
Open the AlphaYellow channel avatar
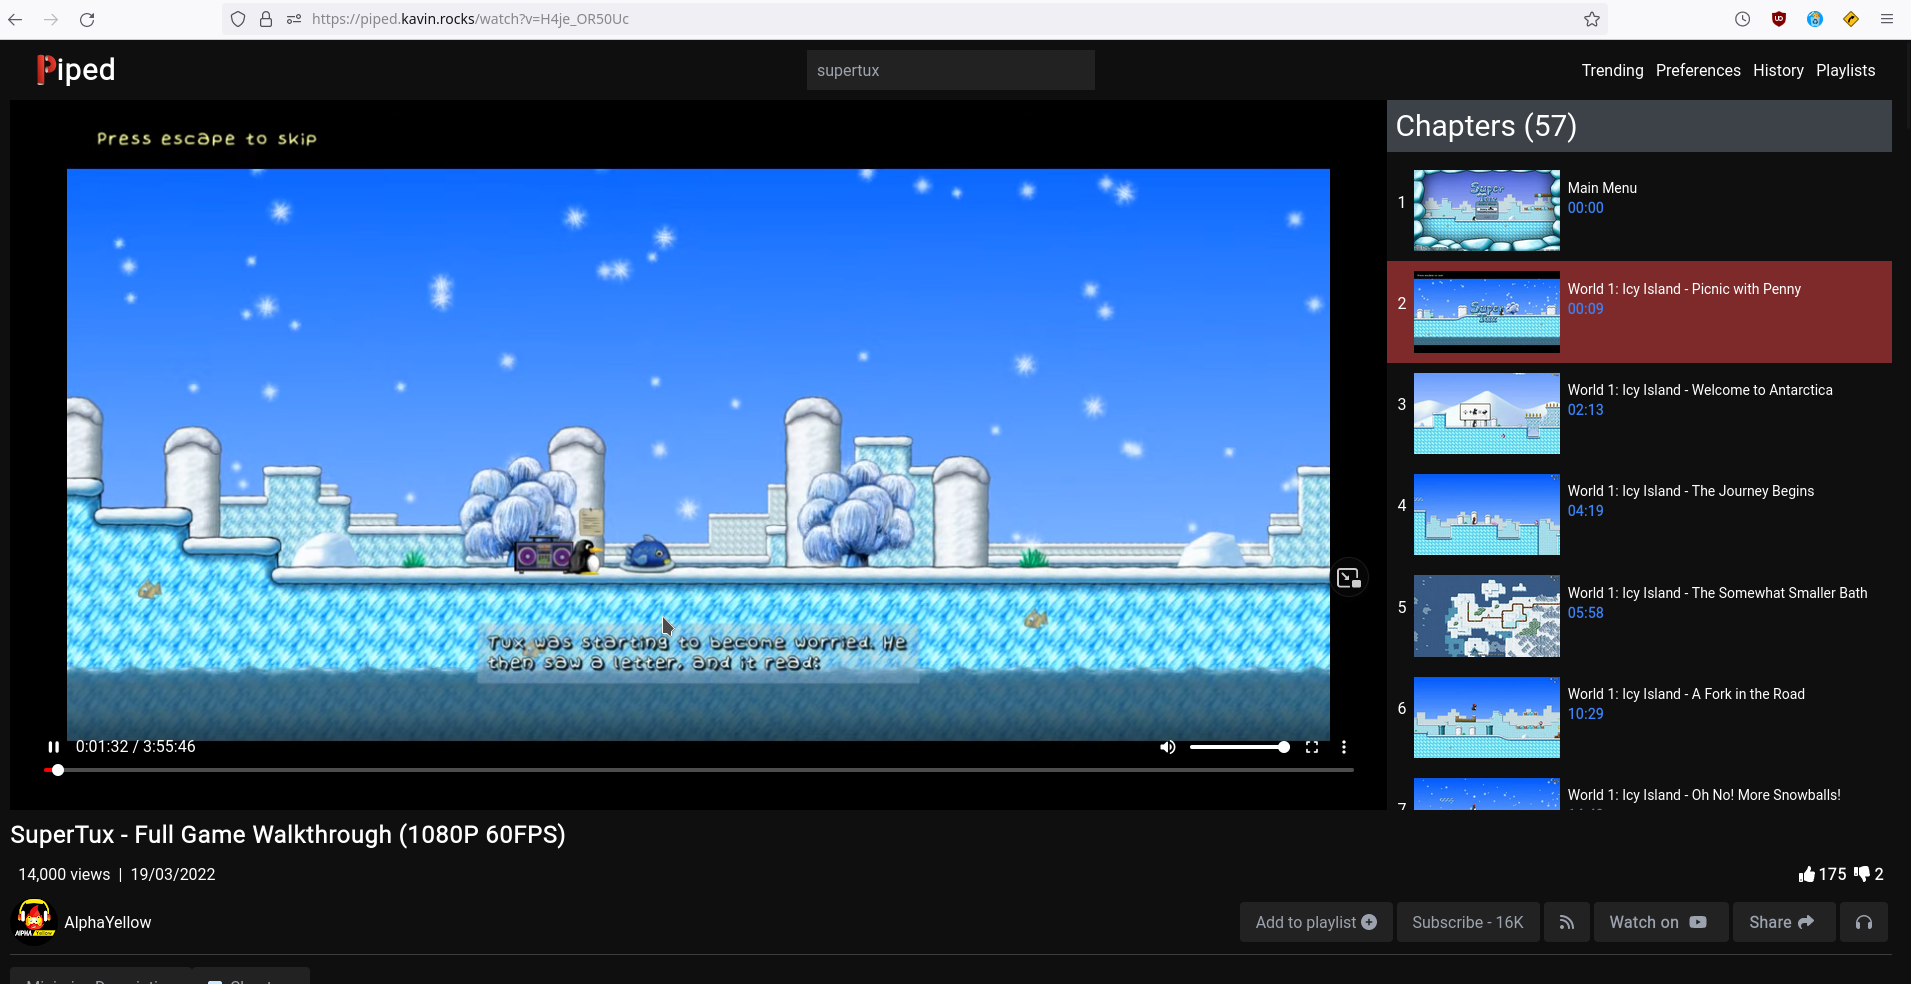(x=34, y=922)
